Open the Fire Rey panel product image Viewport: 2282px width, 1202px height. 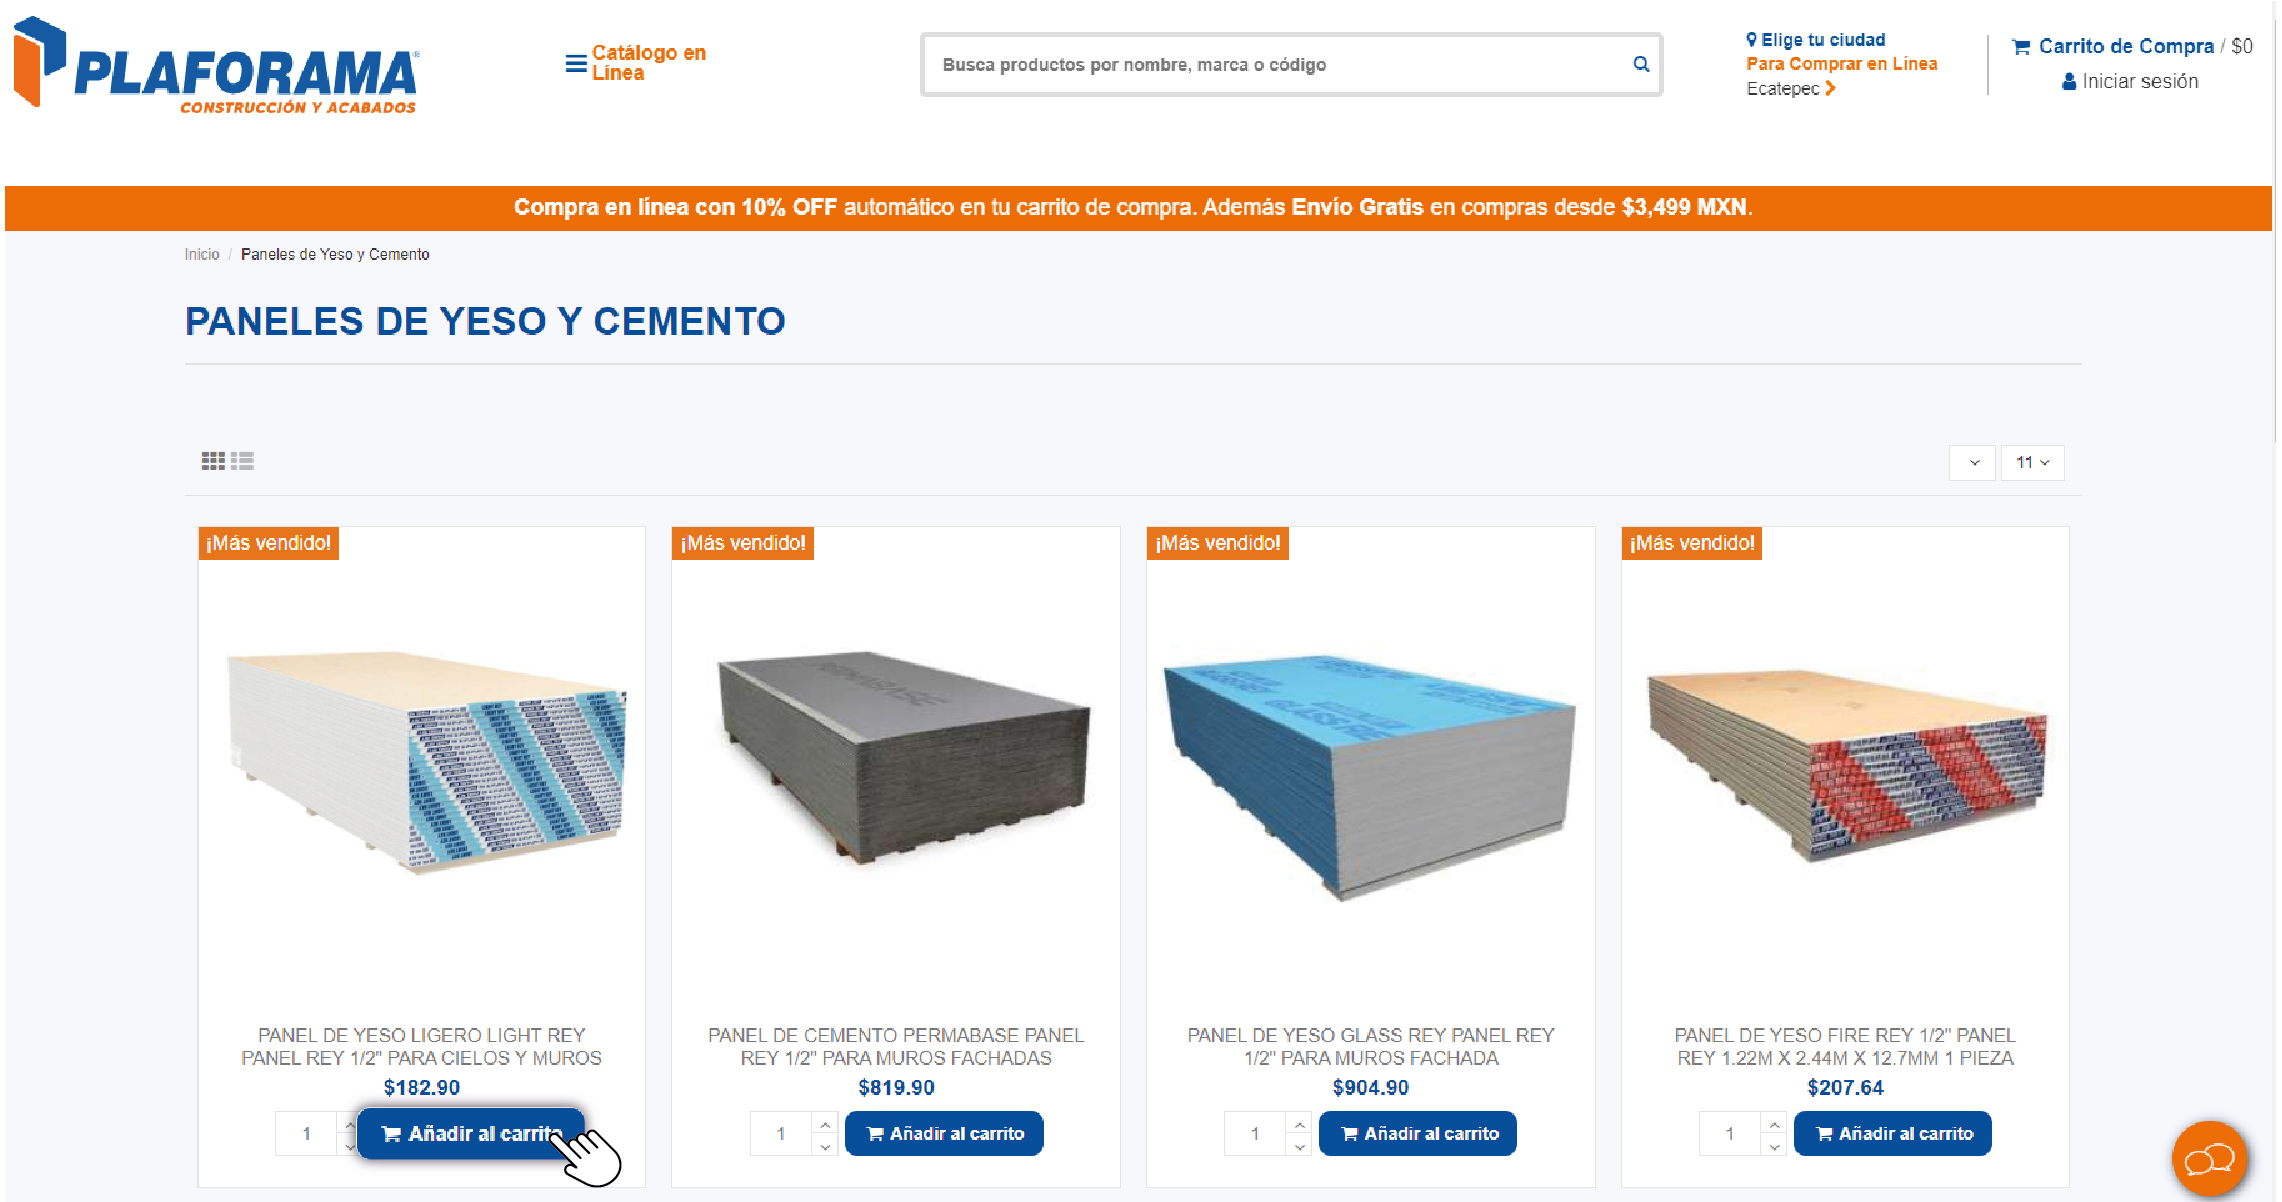(x=1845, y=765)
